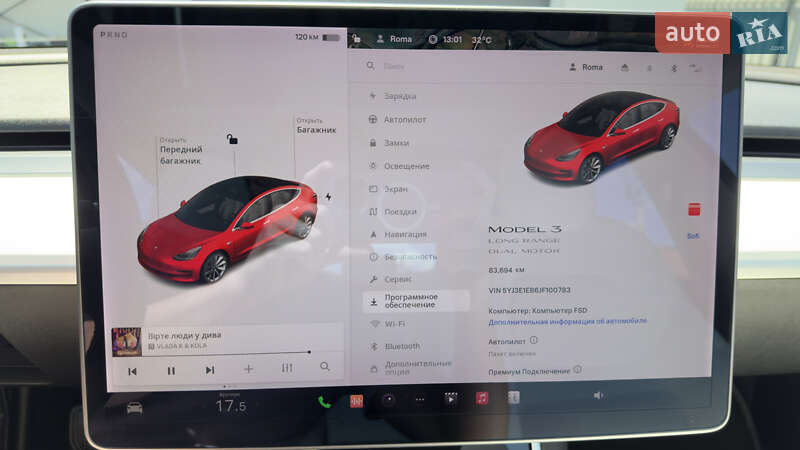
Task: Tap the PRND gear indicator
Action: point(114,35)
